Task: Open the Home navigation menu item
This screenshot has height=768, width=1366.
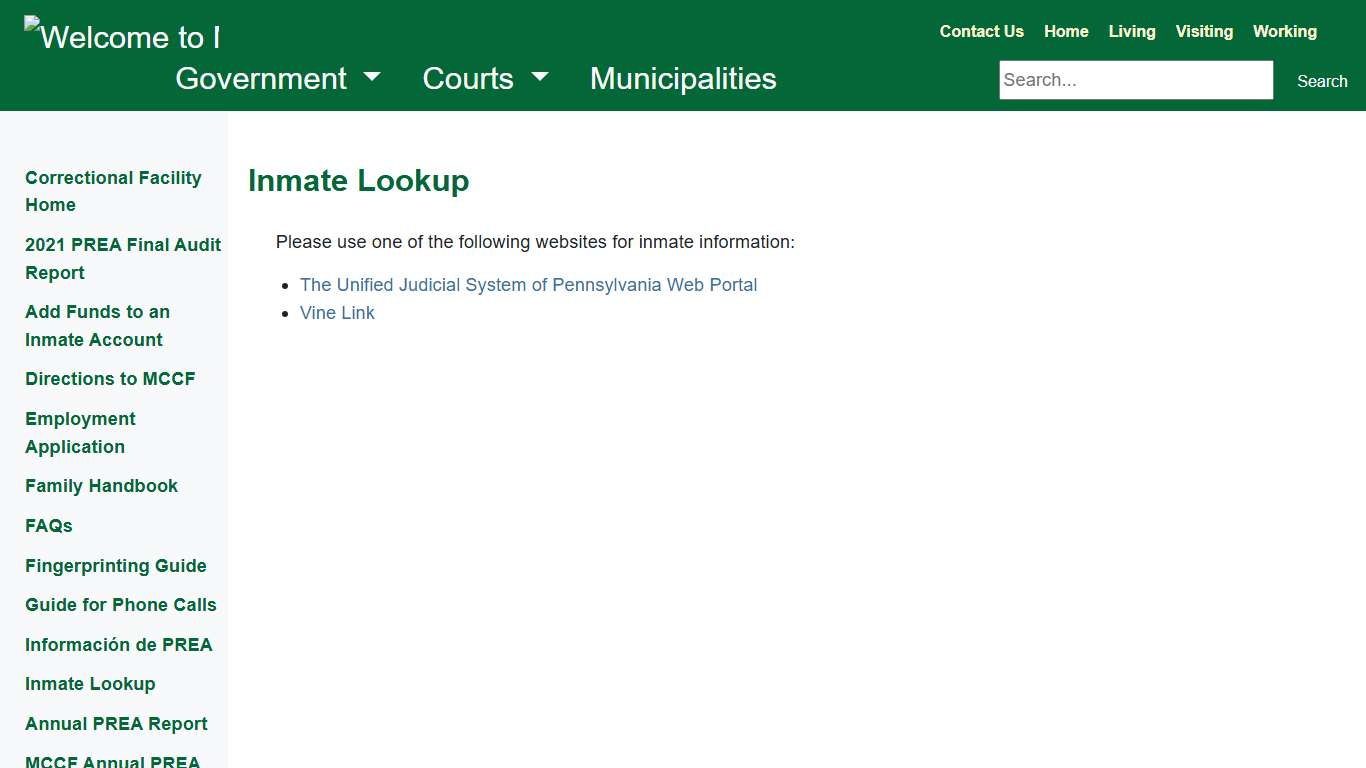Action: tap(1066, 31)
